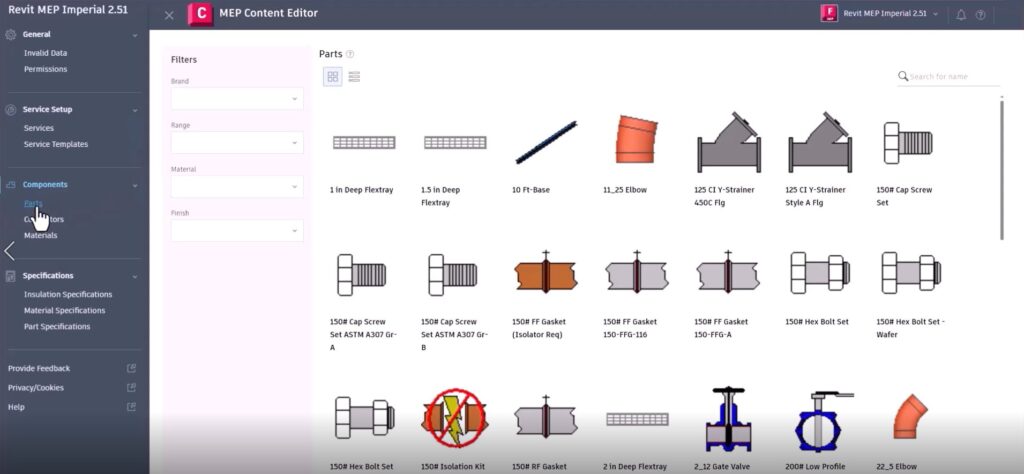Select the 2_12 Gate Valve thumbnail

pos(728,419)
